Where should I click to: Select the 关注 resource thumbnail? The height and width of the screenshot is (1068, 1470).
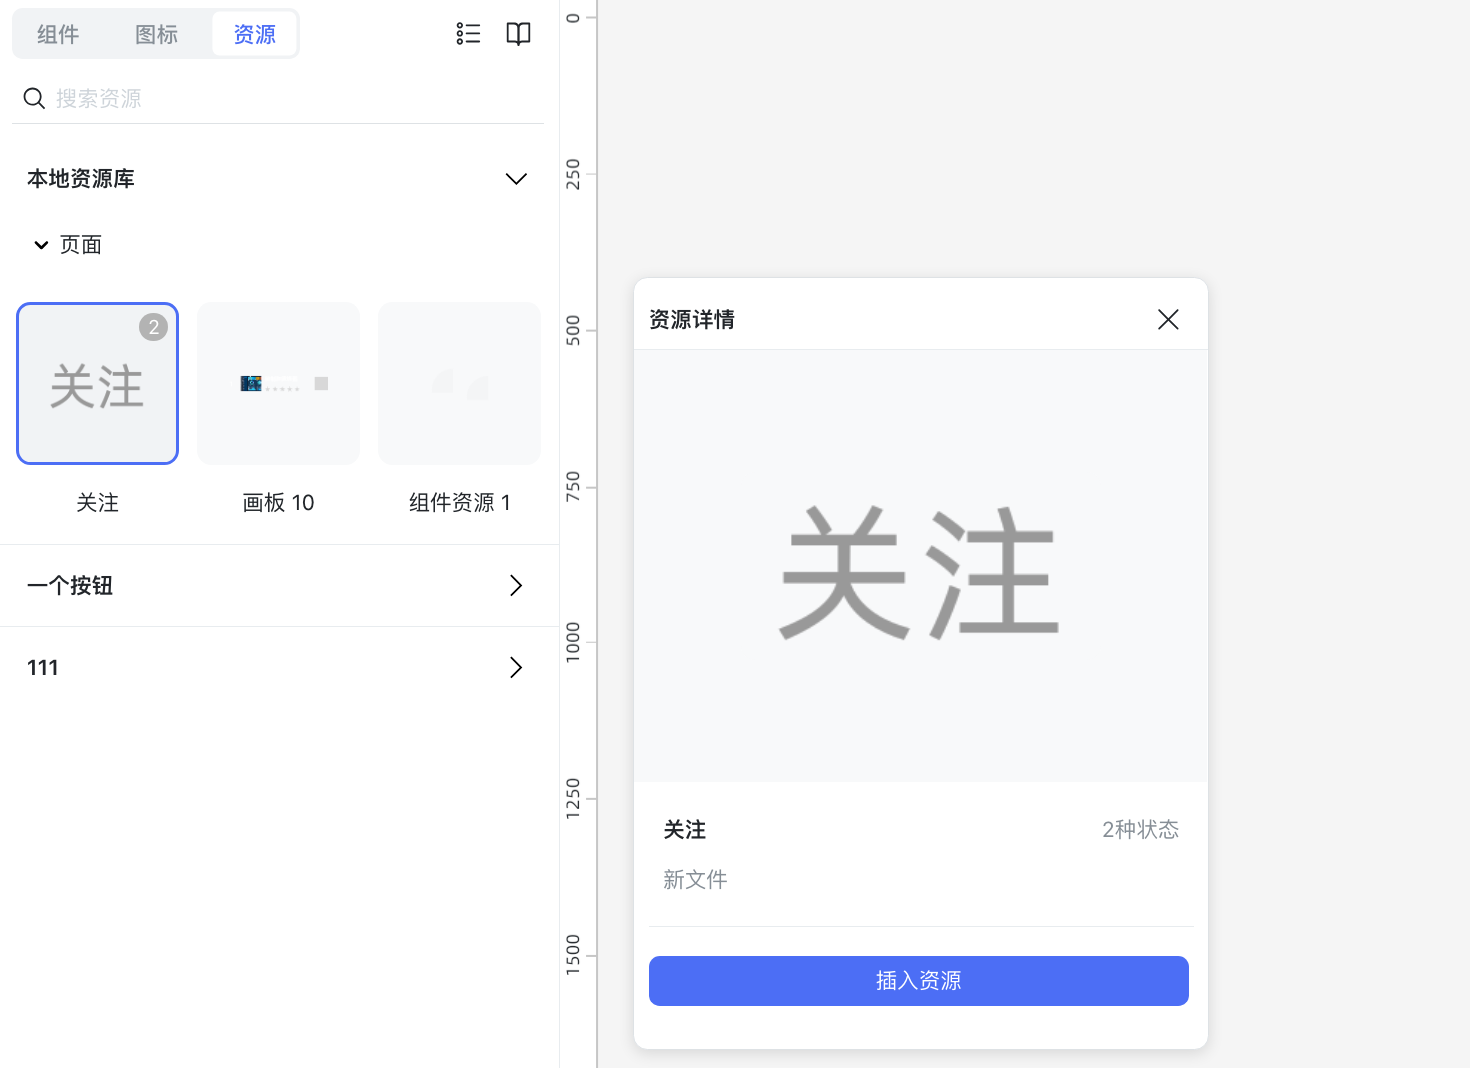tap(97, 384)
